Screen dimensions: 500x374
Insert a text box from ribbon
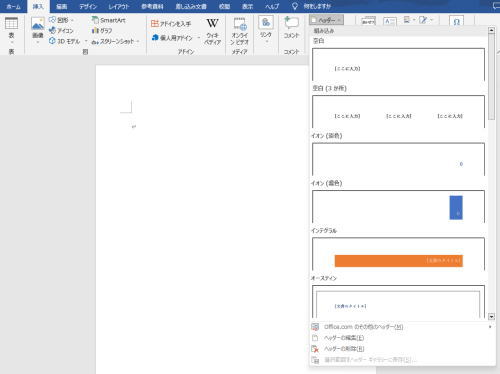tap(389, 21)
